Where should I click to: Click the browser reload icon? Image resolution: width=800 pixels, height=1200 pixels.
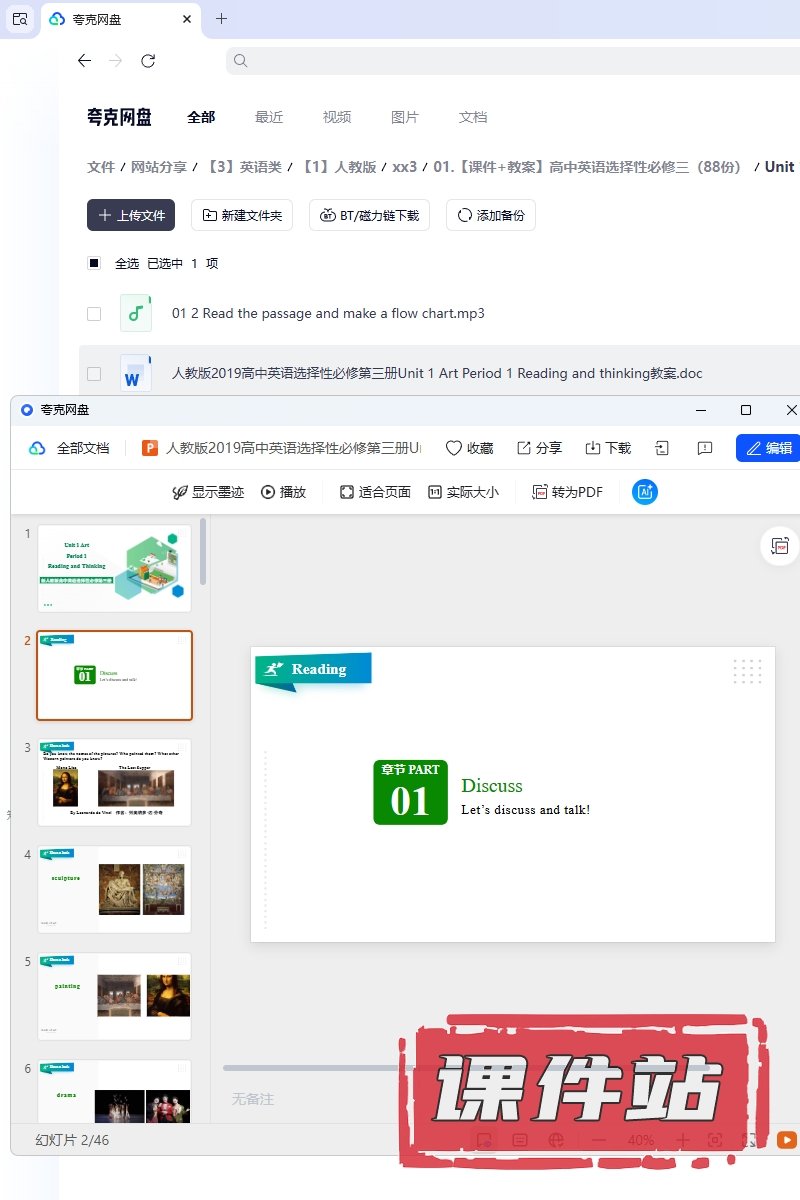pos(148,61)
